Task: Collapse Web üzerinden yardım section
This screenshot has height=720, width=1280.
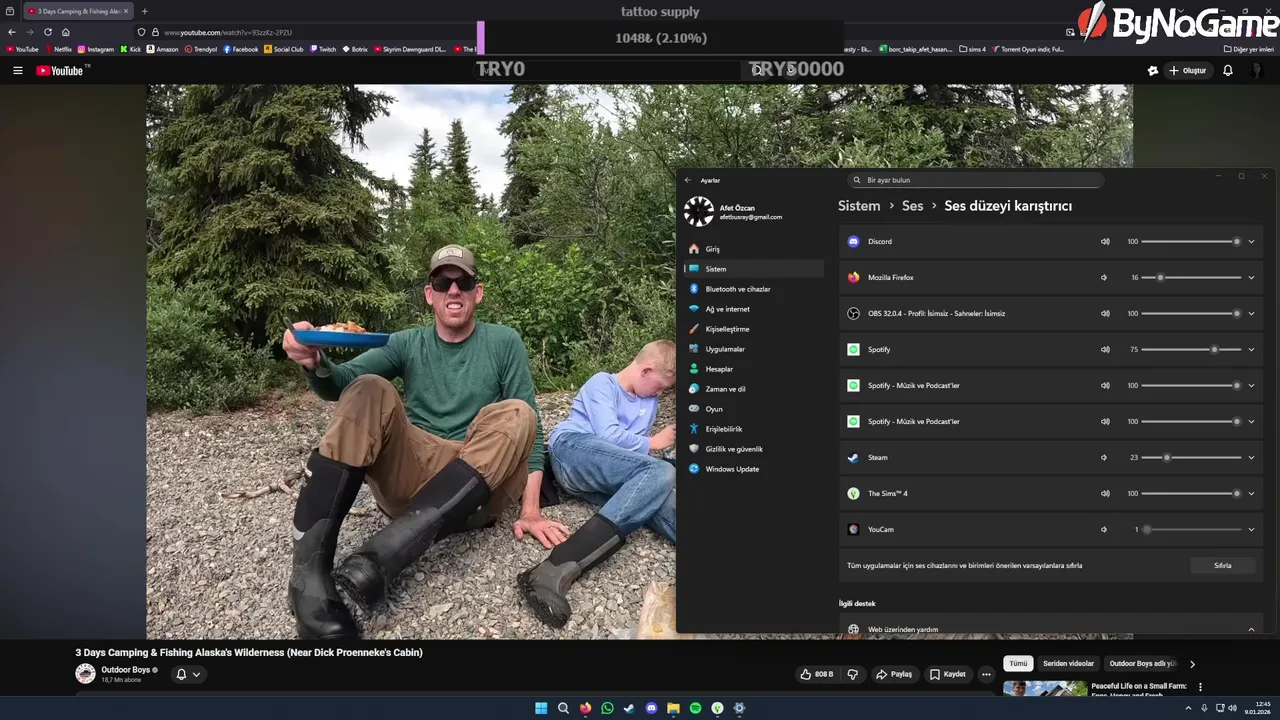Action: [x=1251, y=629]
